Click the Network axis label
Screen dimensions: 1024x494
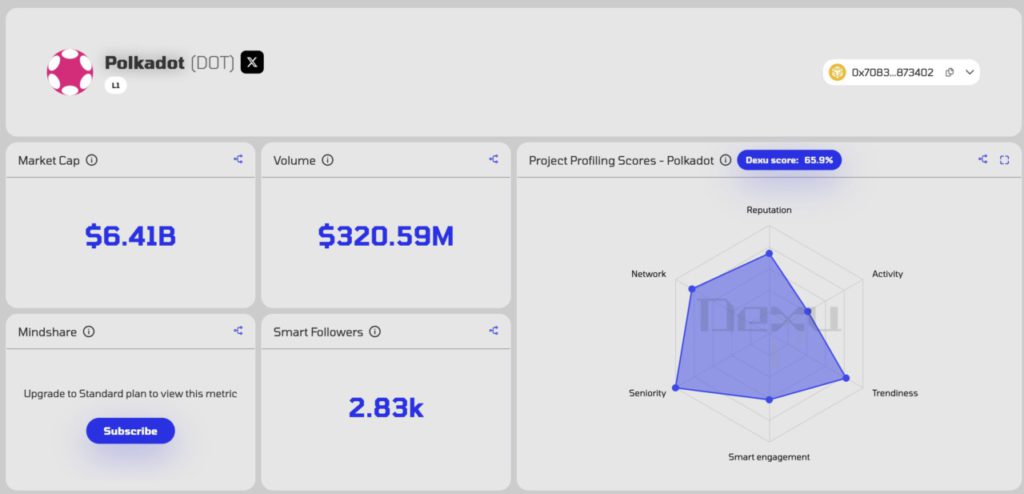tap(648, 274)
